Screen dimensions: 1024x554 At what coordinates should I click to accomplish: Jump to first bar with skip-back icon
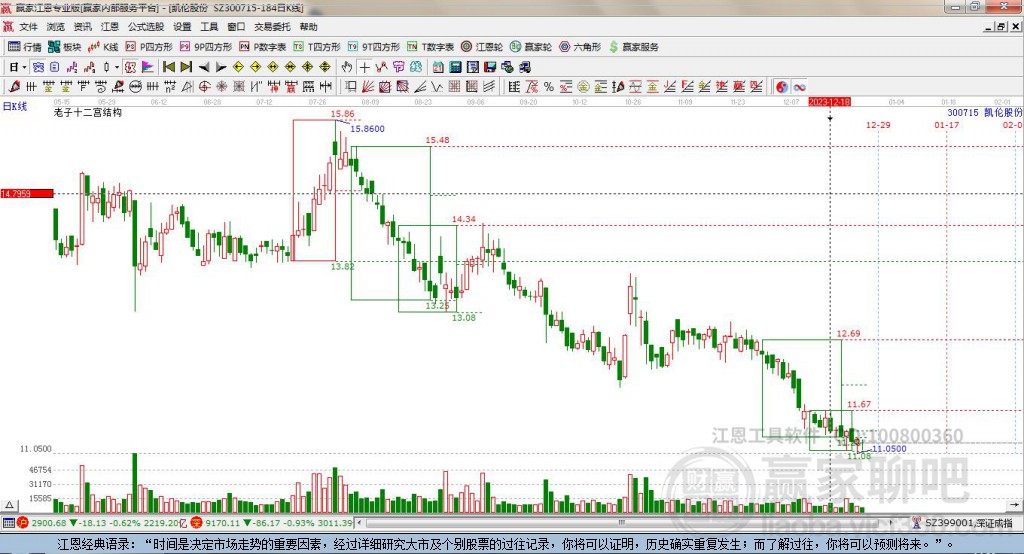click(169, 67)
